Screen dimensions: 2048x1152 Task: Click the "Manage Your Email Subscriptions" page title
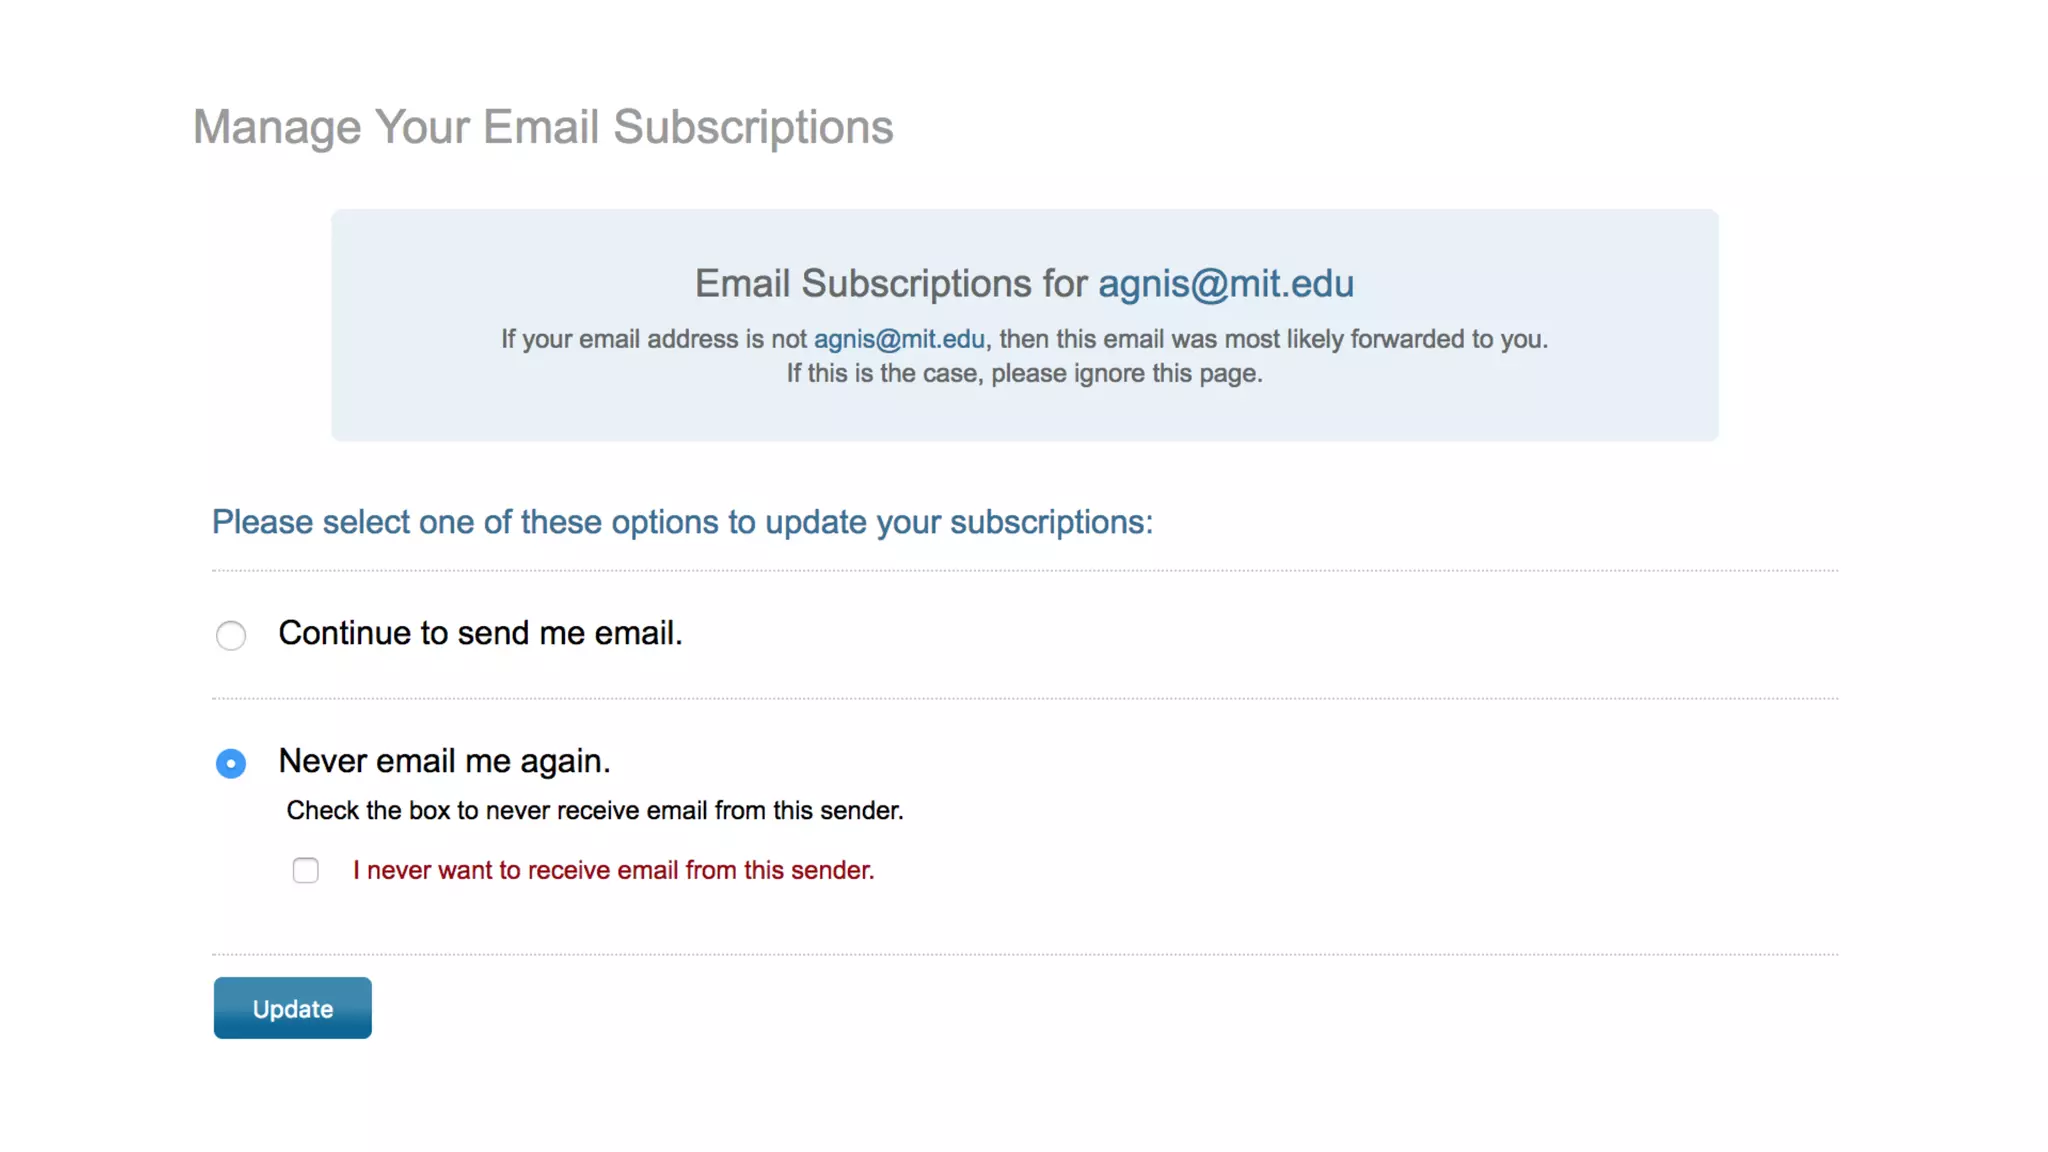point(543,128)
